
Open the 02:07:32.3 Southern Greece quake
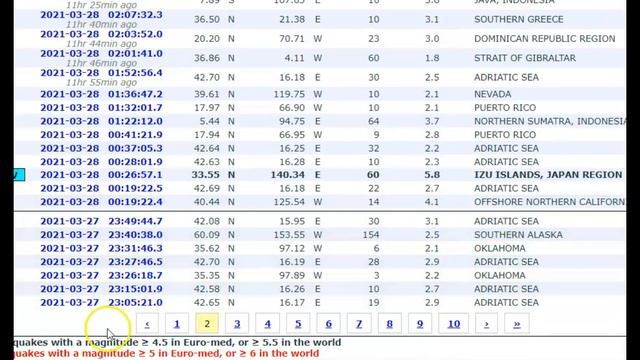point(101,15)
